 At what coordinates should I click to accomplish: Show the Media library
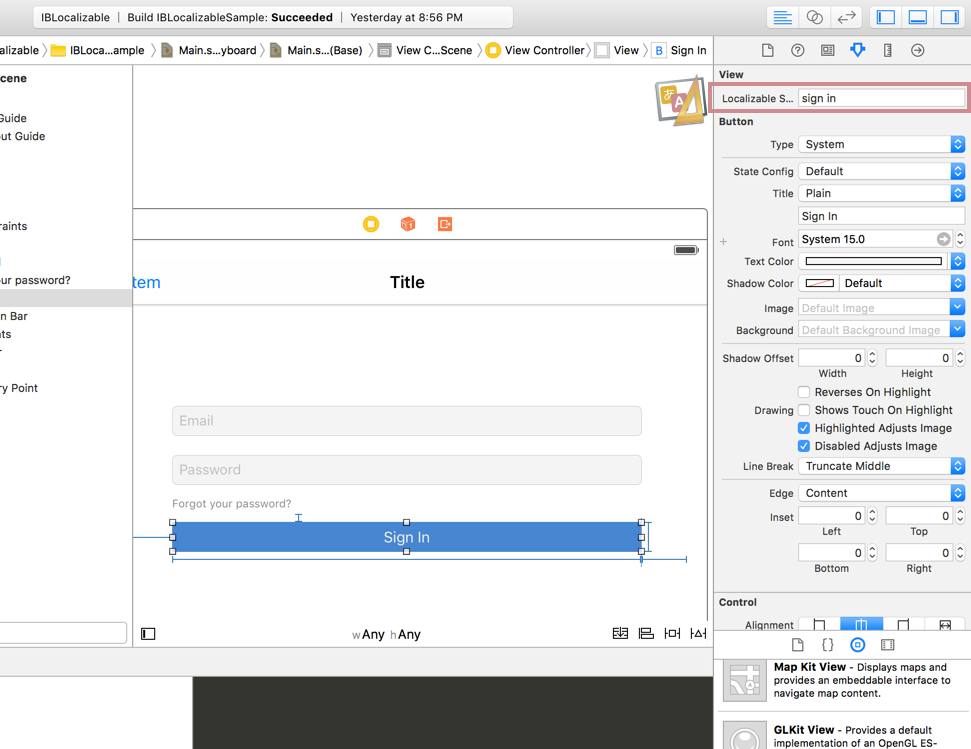(887, 645)
